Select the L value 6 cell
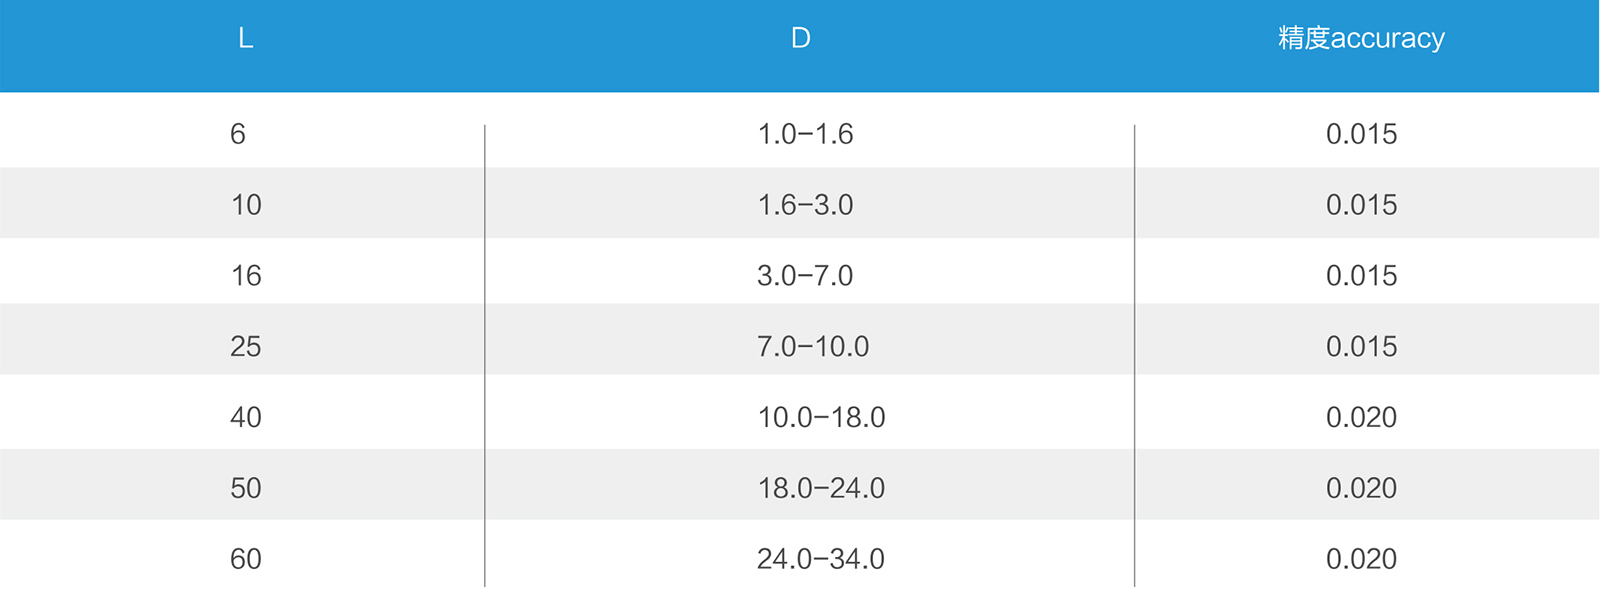 (x=238, y=134)
